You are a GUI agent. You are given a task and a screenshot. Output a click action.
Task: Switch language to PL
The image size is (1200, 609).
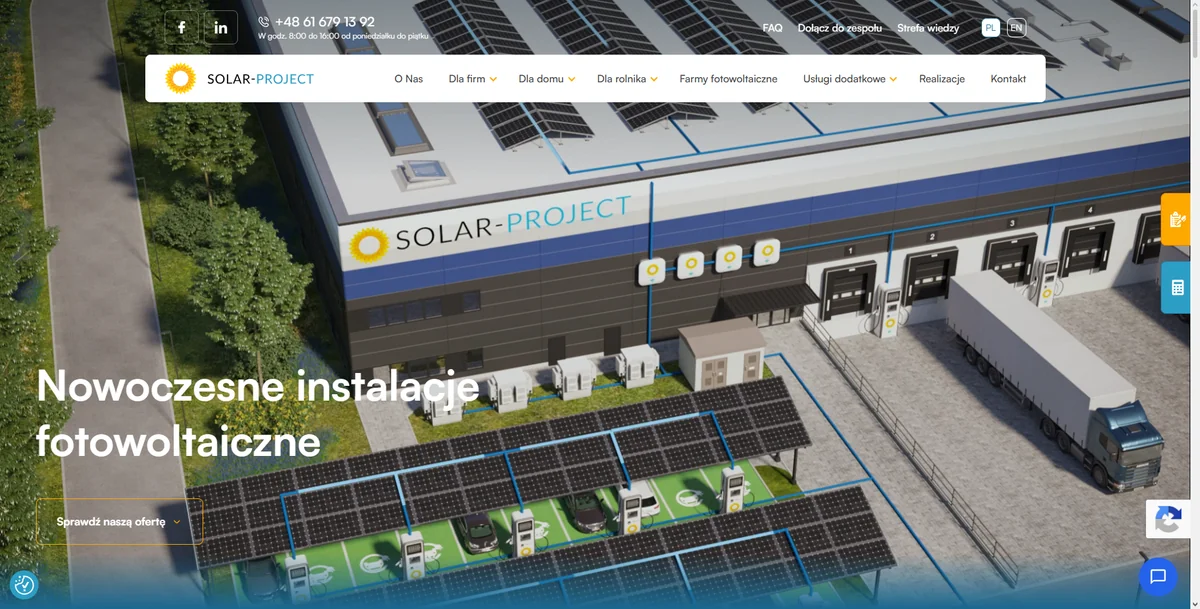(x=990, y=28)
